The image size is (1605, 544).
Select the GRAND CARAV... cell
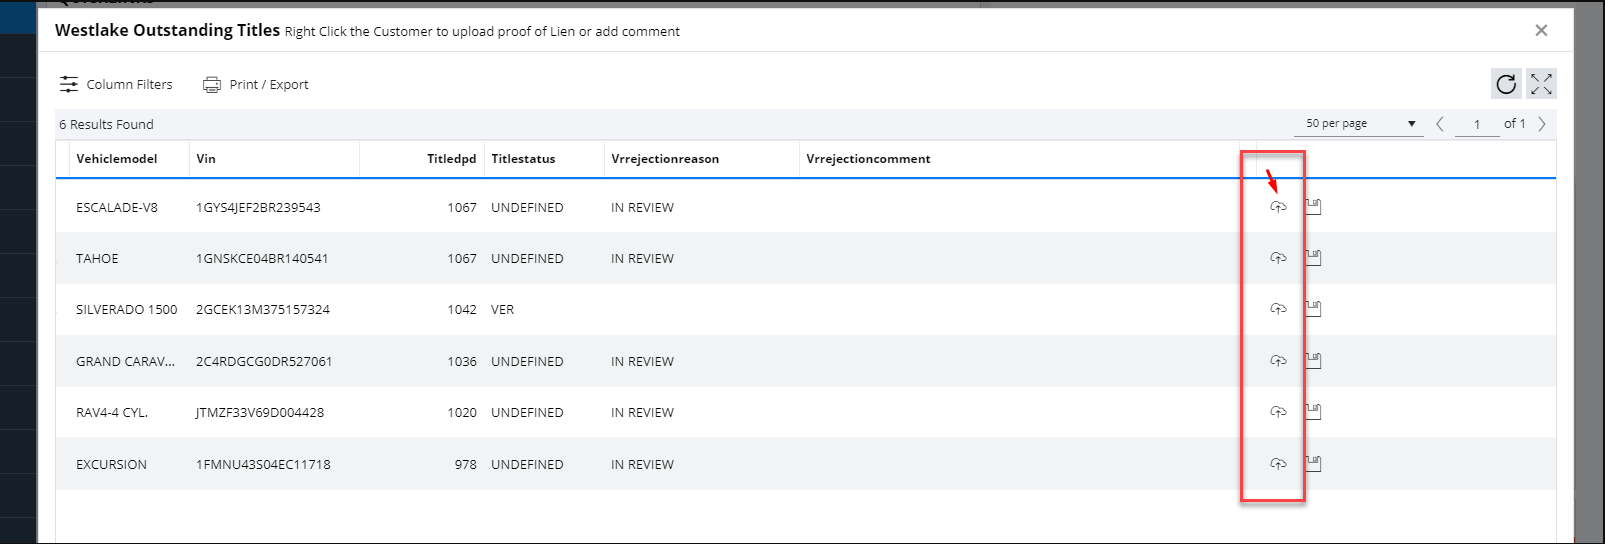pos(125,362)
